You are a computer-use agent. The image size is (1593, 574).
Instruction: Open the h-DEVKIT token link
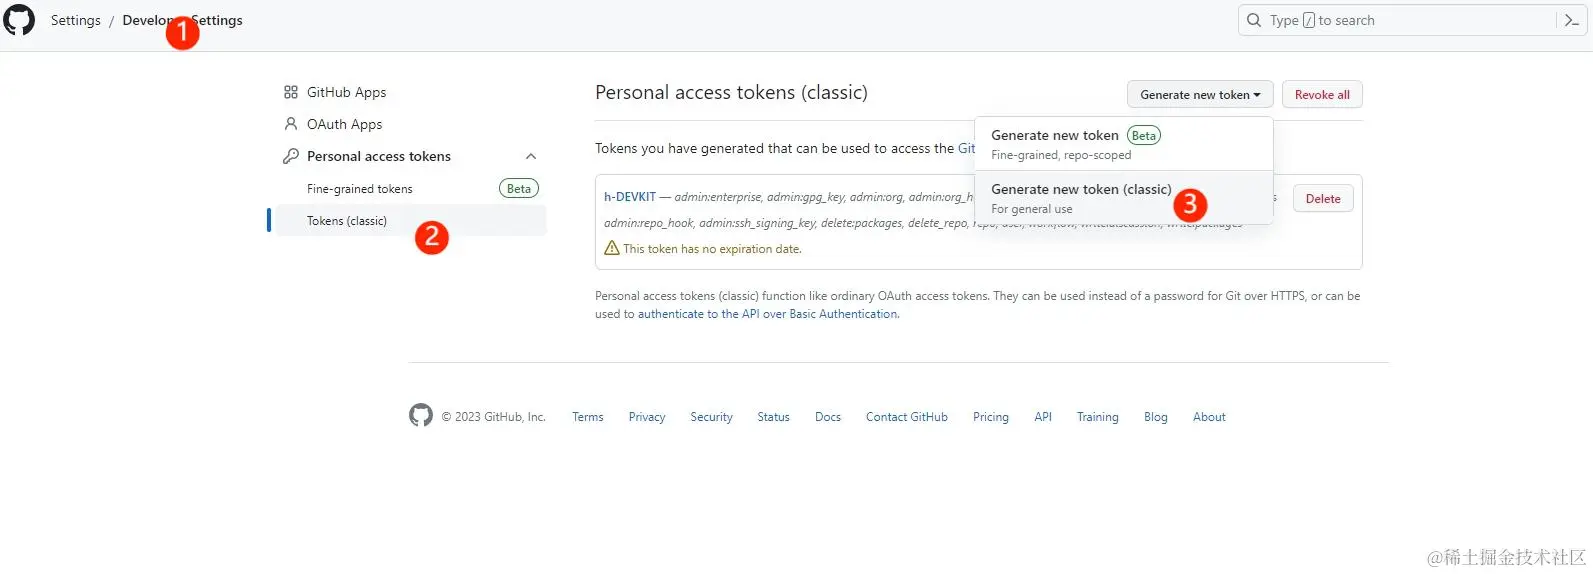[x=630, y=197]
